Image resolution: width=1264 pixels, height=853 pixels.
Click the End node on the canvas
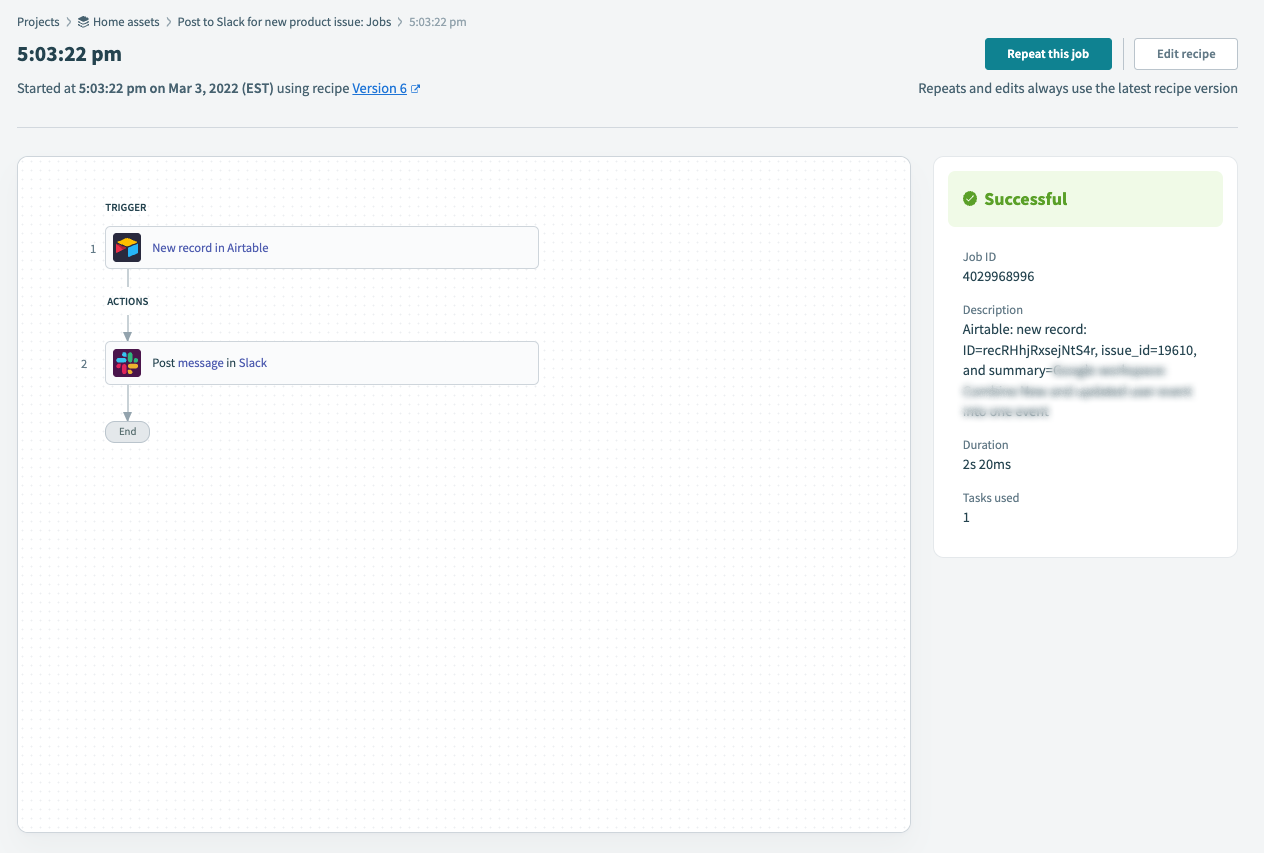[127, 431]
